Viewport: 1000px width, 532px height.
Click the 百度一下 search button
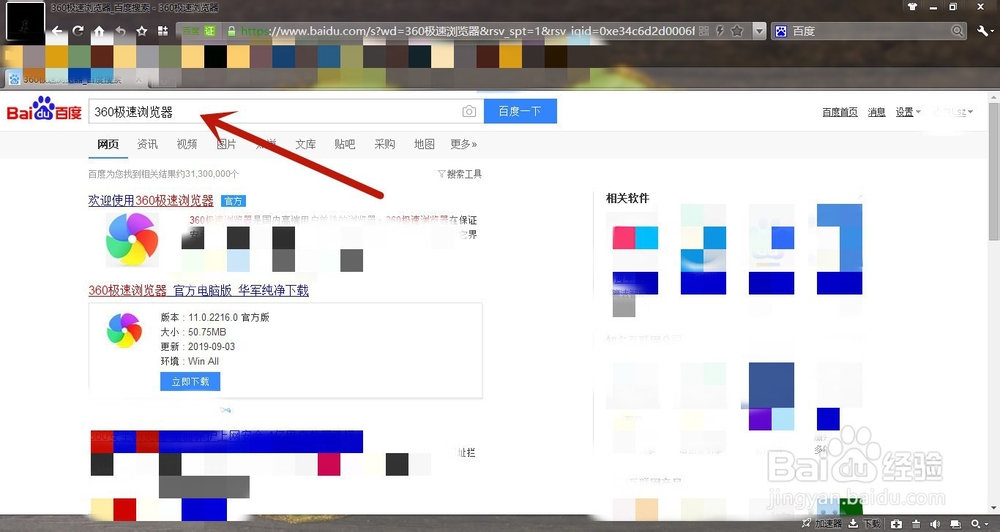point(520,111)
